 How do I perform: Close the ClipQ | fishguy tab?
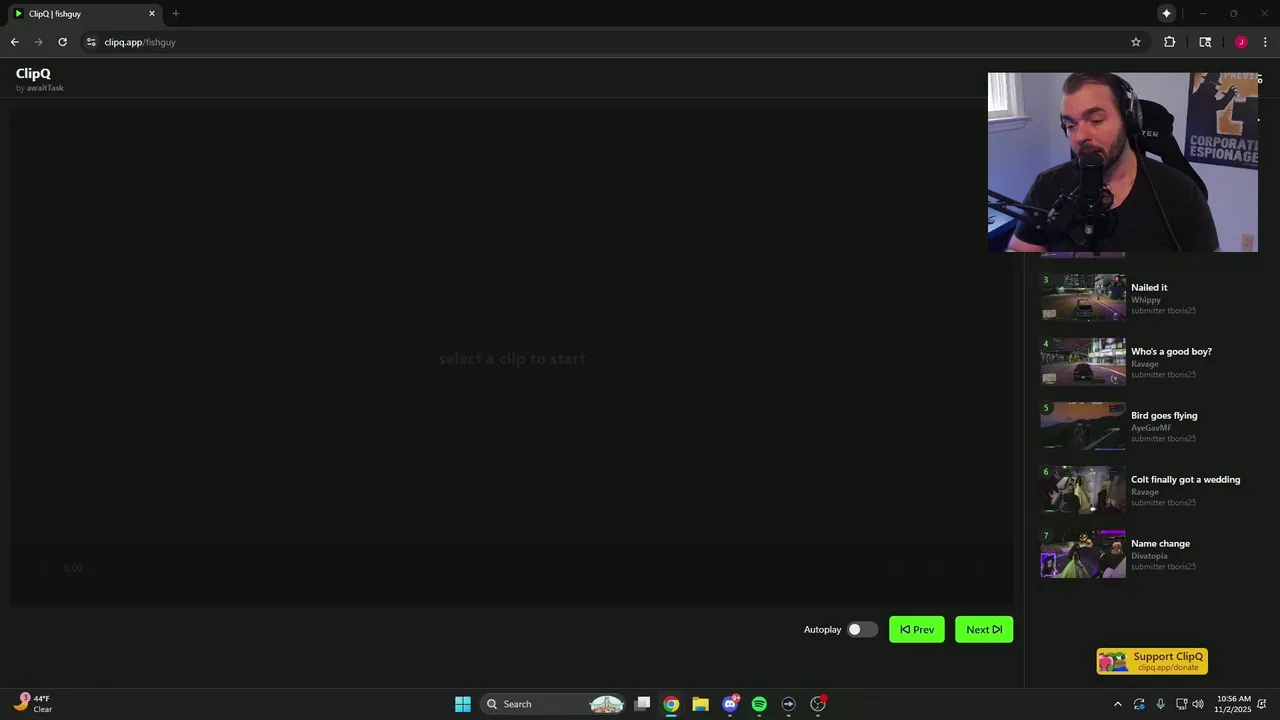(x=152, y=13)
